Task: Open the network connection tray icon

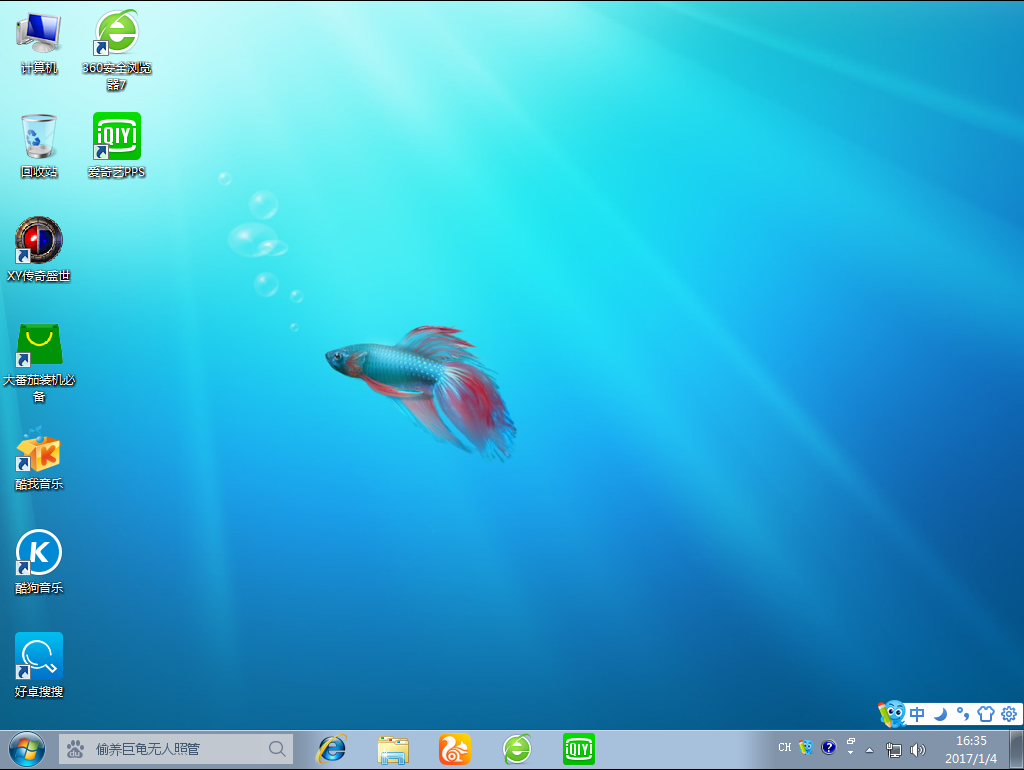Action: [893, 750]
